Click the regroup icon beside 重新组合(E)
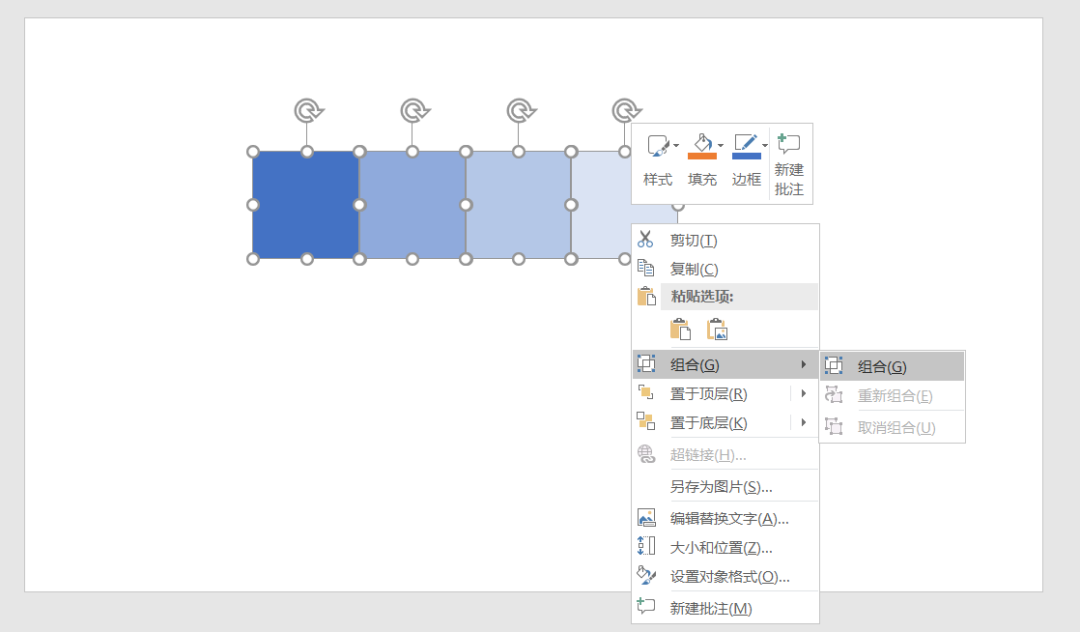Screen dimensions: 1080x632 (x=833, y=394)
